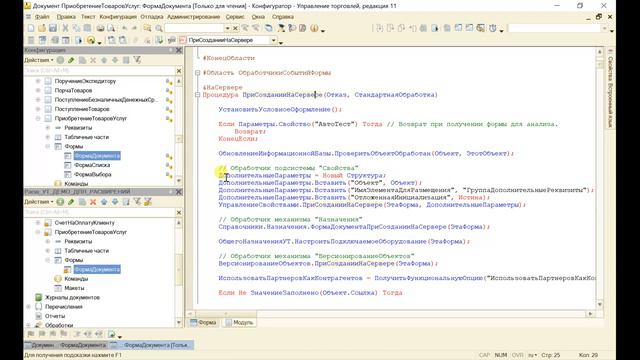This screenshot has width=640, height=360.
Task: Click the toolbar search input field
Action: [x=194, y=28]
